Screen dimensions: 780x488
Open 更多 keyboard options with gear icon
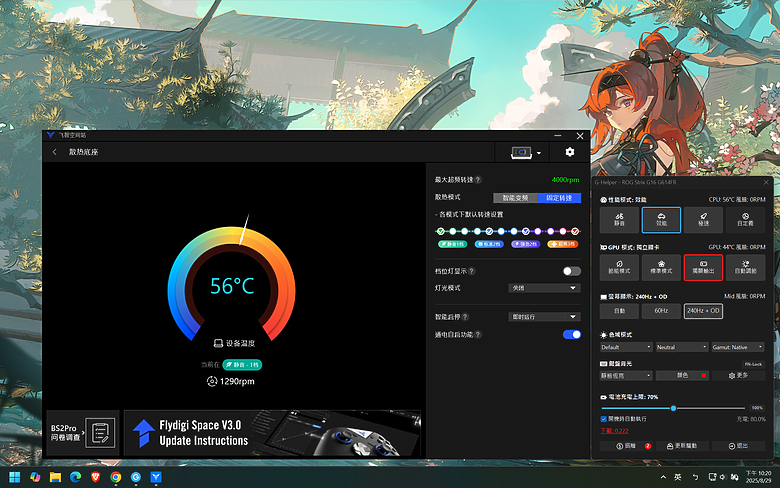[x=738, y=376]
